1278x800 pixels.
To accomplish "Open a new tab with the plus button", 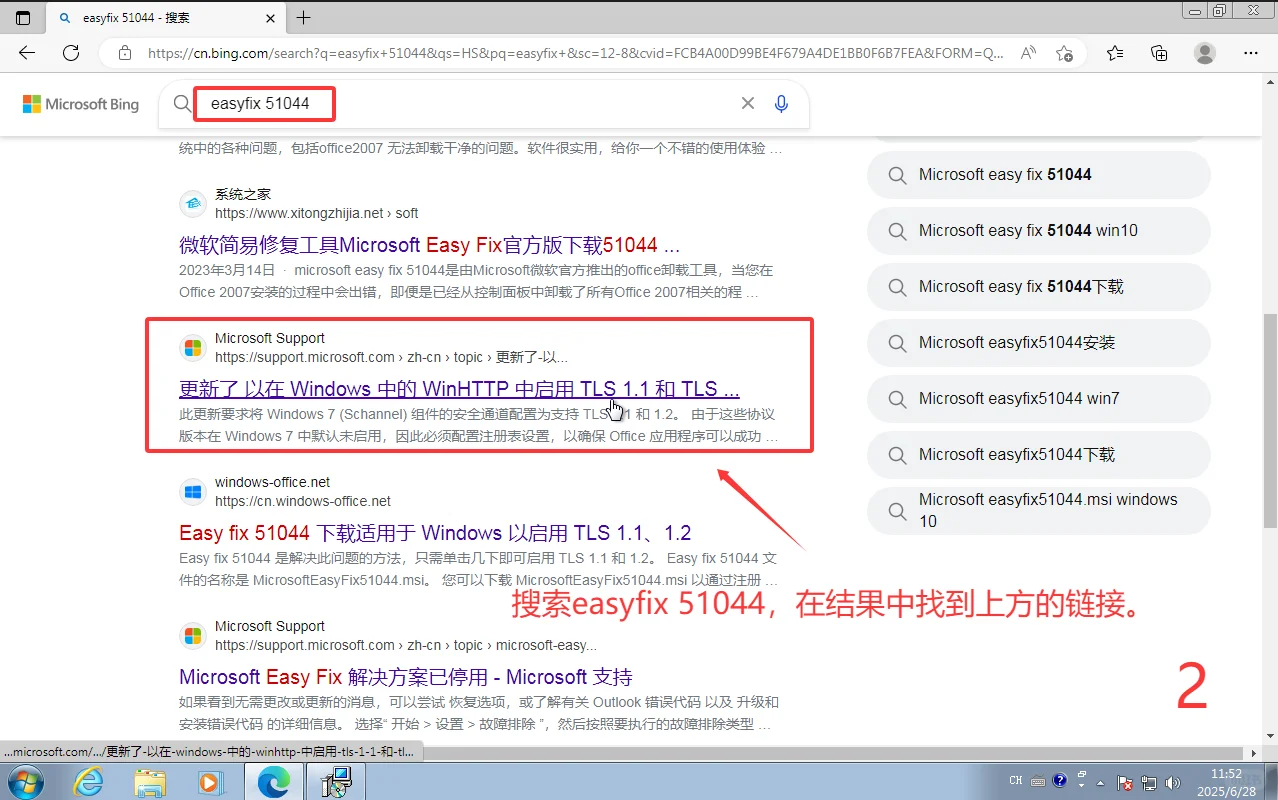I will coord(303,17).
